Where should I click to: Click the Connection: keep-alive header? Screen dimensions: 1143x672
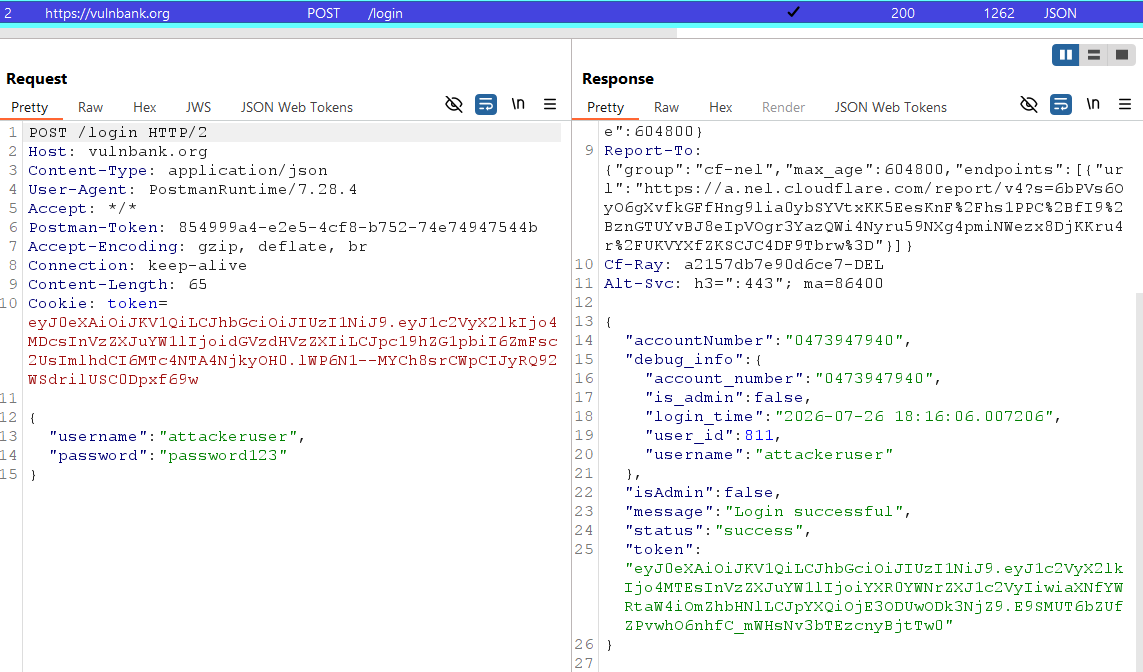[x=138, y=265]
